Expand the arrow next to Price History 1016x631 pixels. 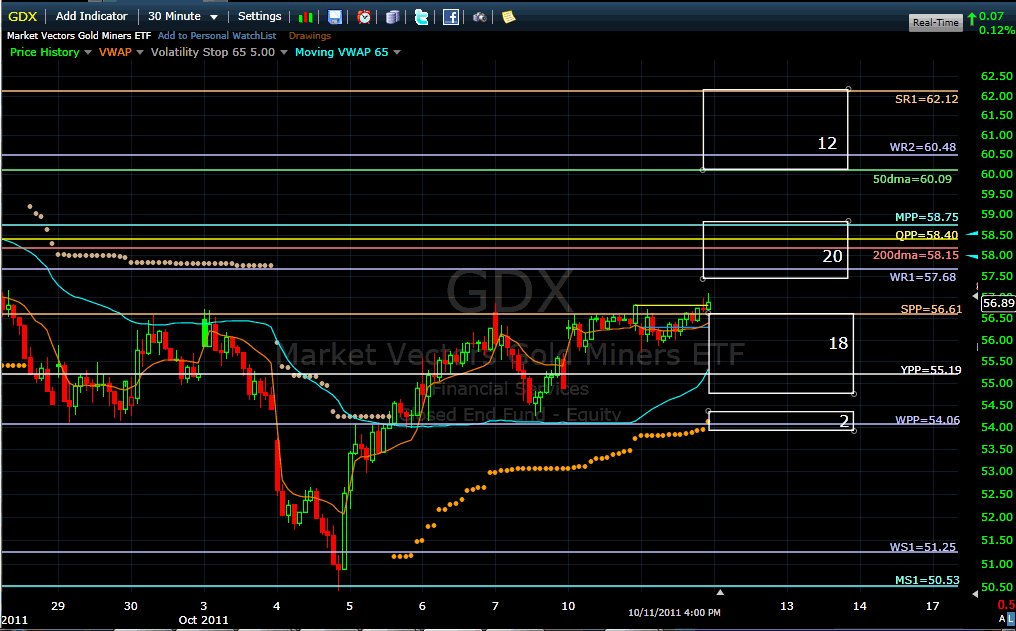coord(87,52)
